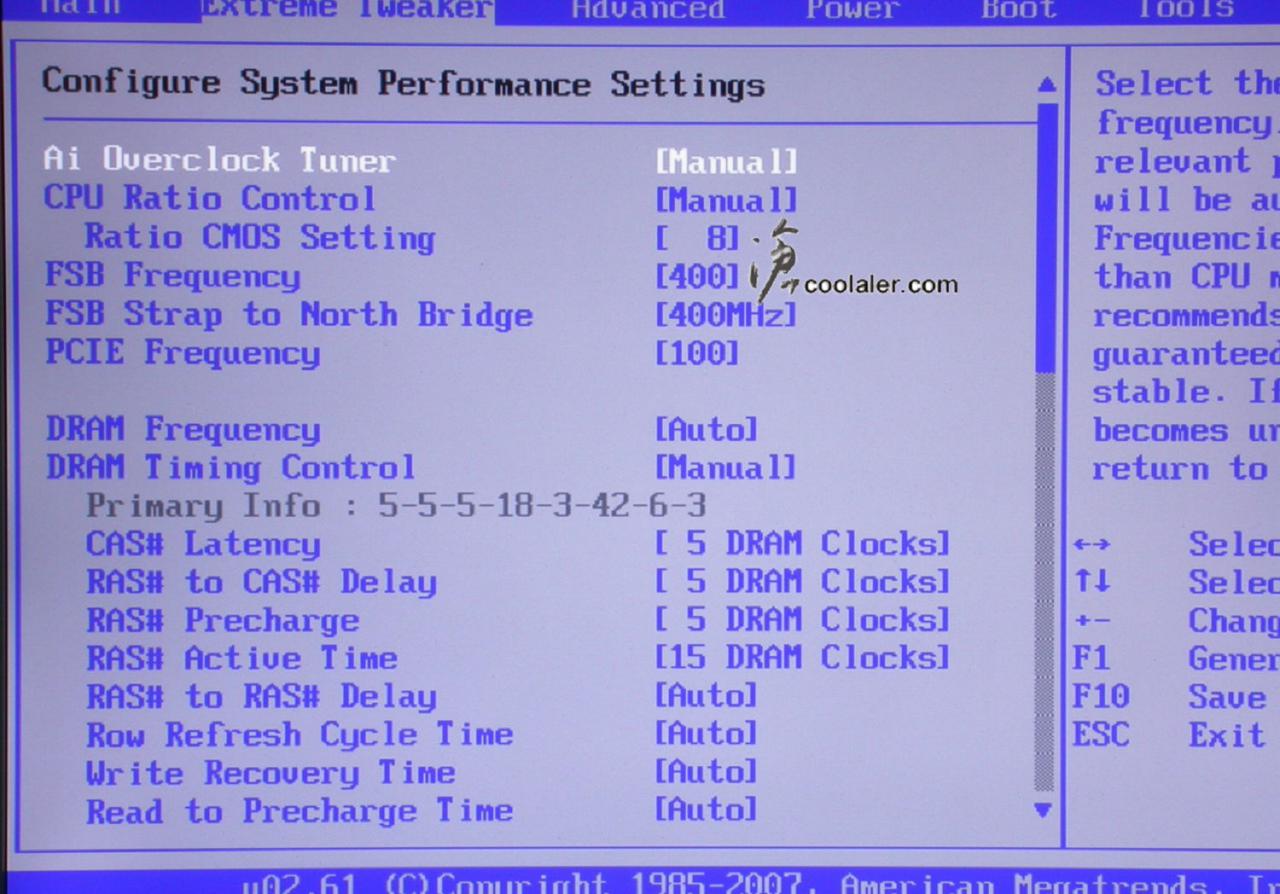1280x894 pixels.
Task: Select Ratio CMOS Setting value 8
Action: 698,238
